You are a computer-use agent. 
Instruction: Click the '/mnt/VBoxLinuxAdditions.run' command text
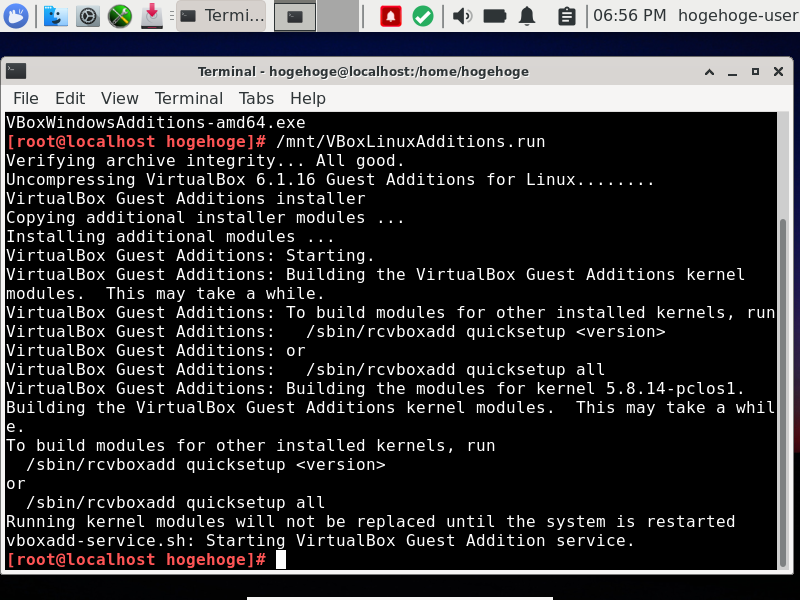coord(411,141)
